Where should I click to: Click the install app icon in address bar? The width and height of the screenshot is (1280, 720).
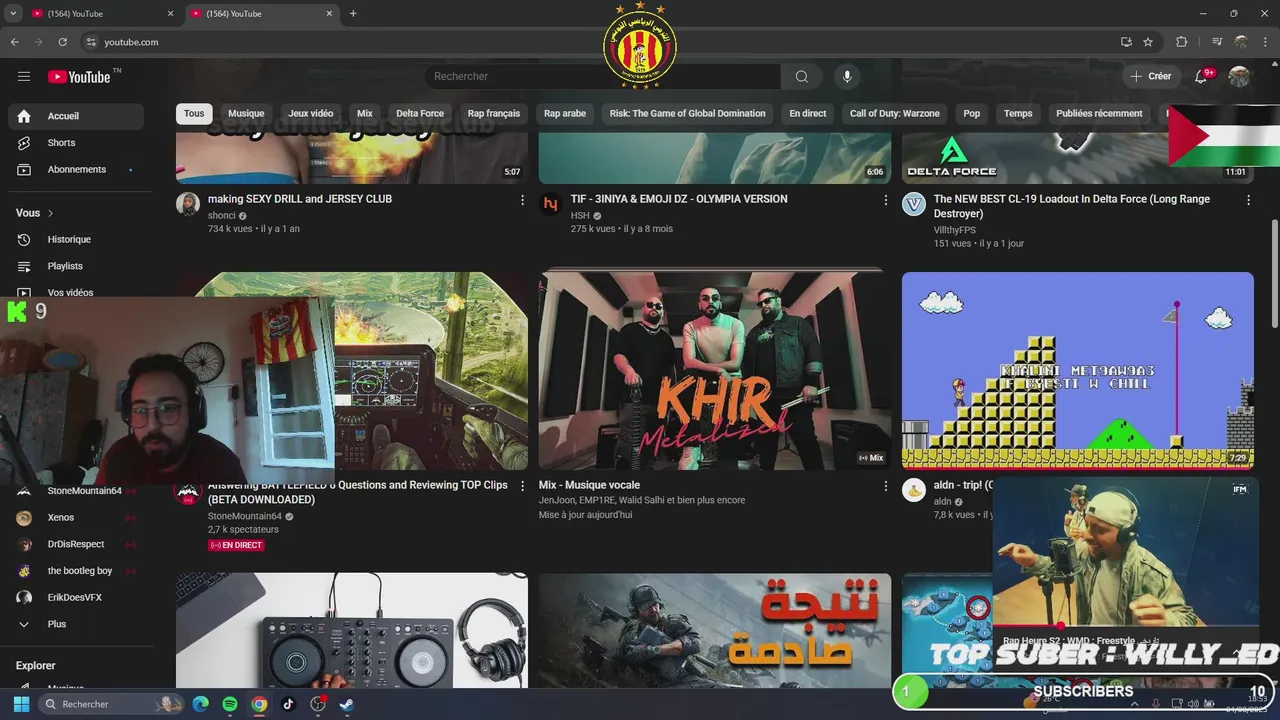(1126, 42)
